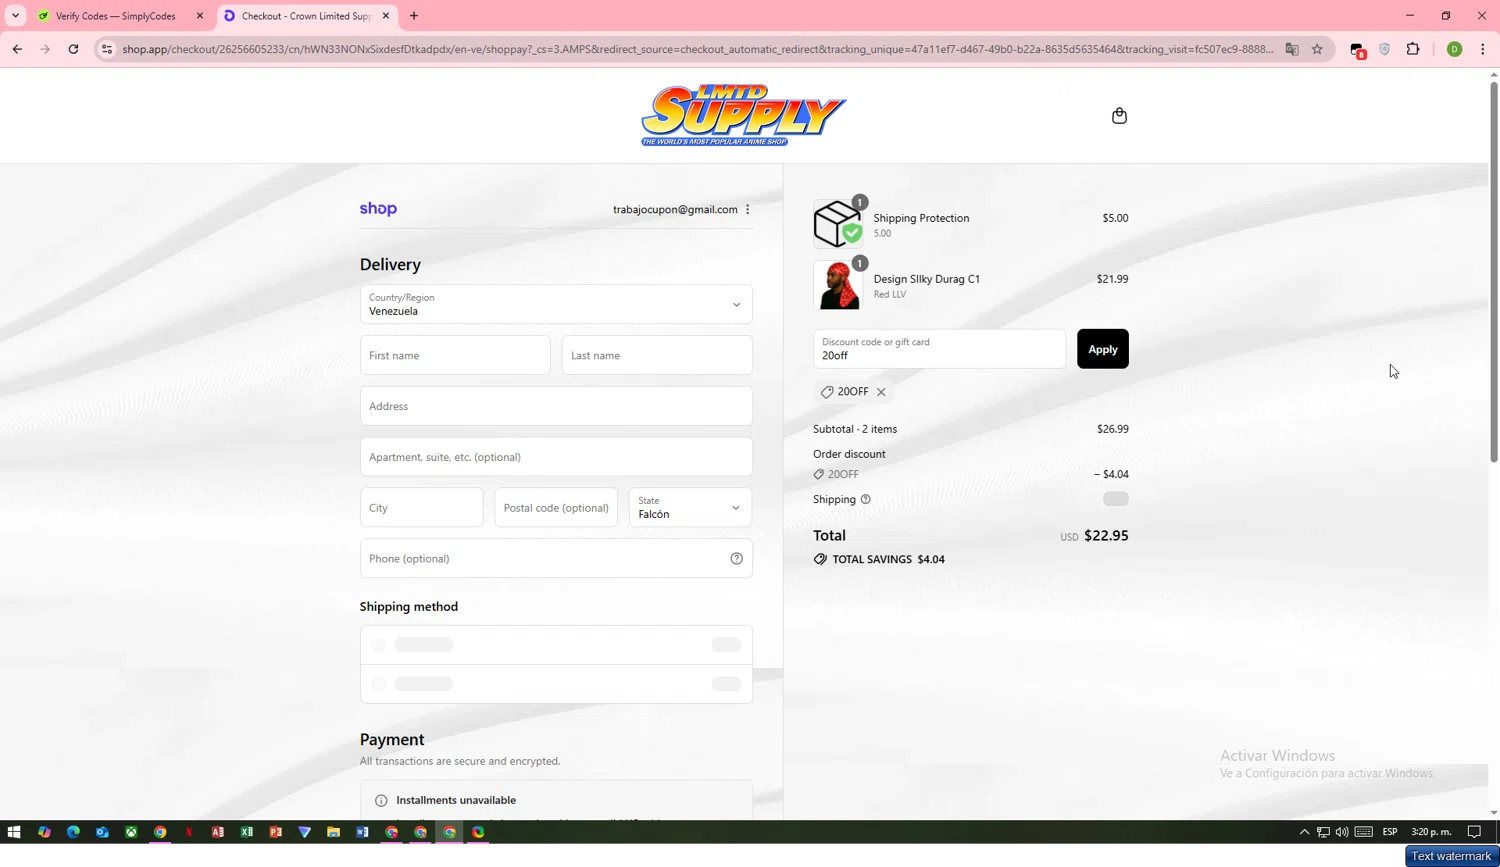Viewport: 1500px width, 867px height.
Task: Click the volume icon in system tray
Action: [x=1342, y=832]
